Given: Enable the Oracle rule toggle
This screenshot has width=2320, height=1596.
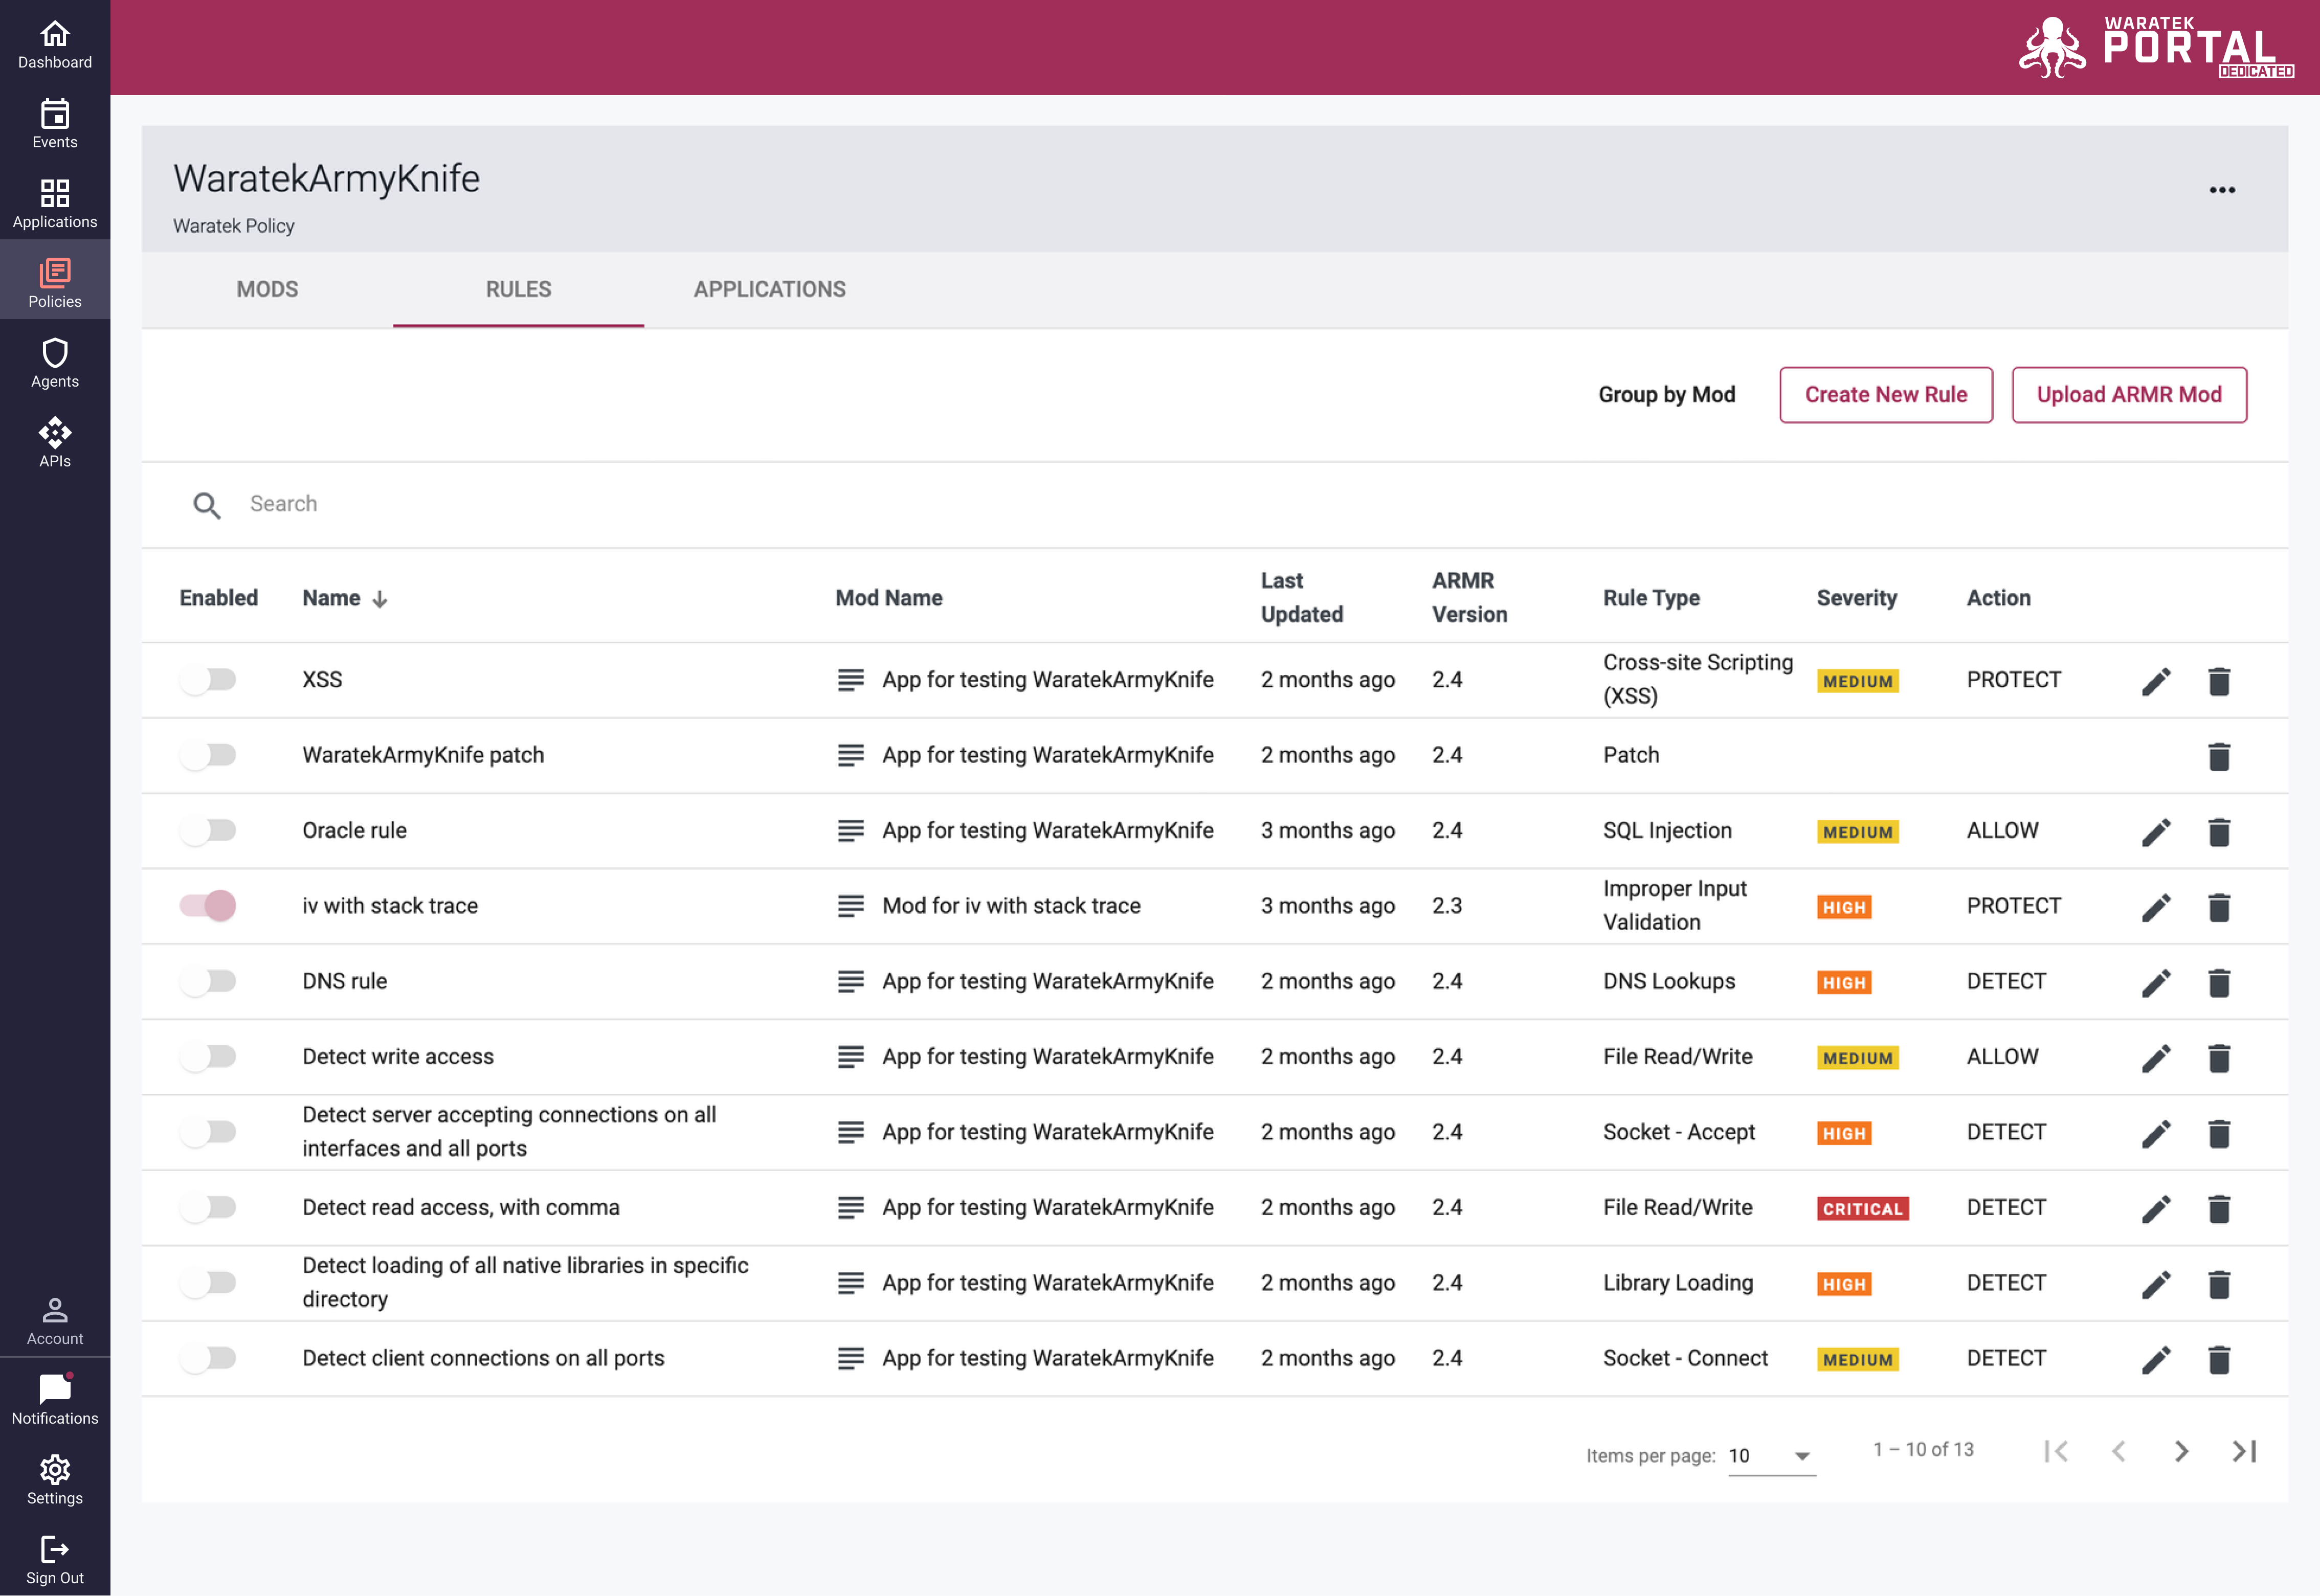Looking at the screenshot, I should click(208, 830).
